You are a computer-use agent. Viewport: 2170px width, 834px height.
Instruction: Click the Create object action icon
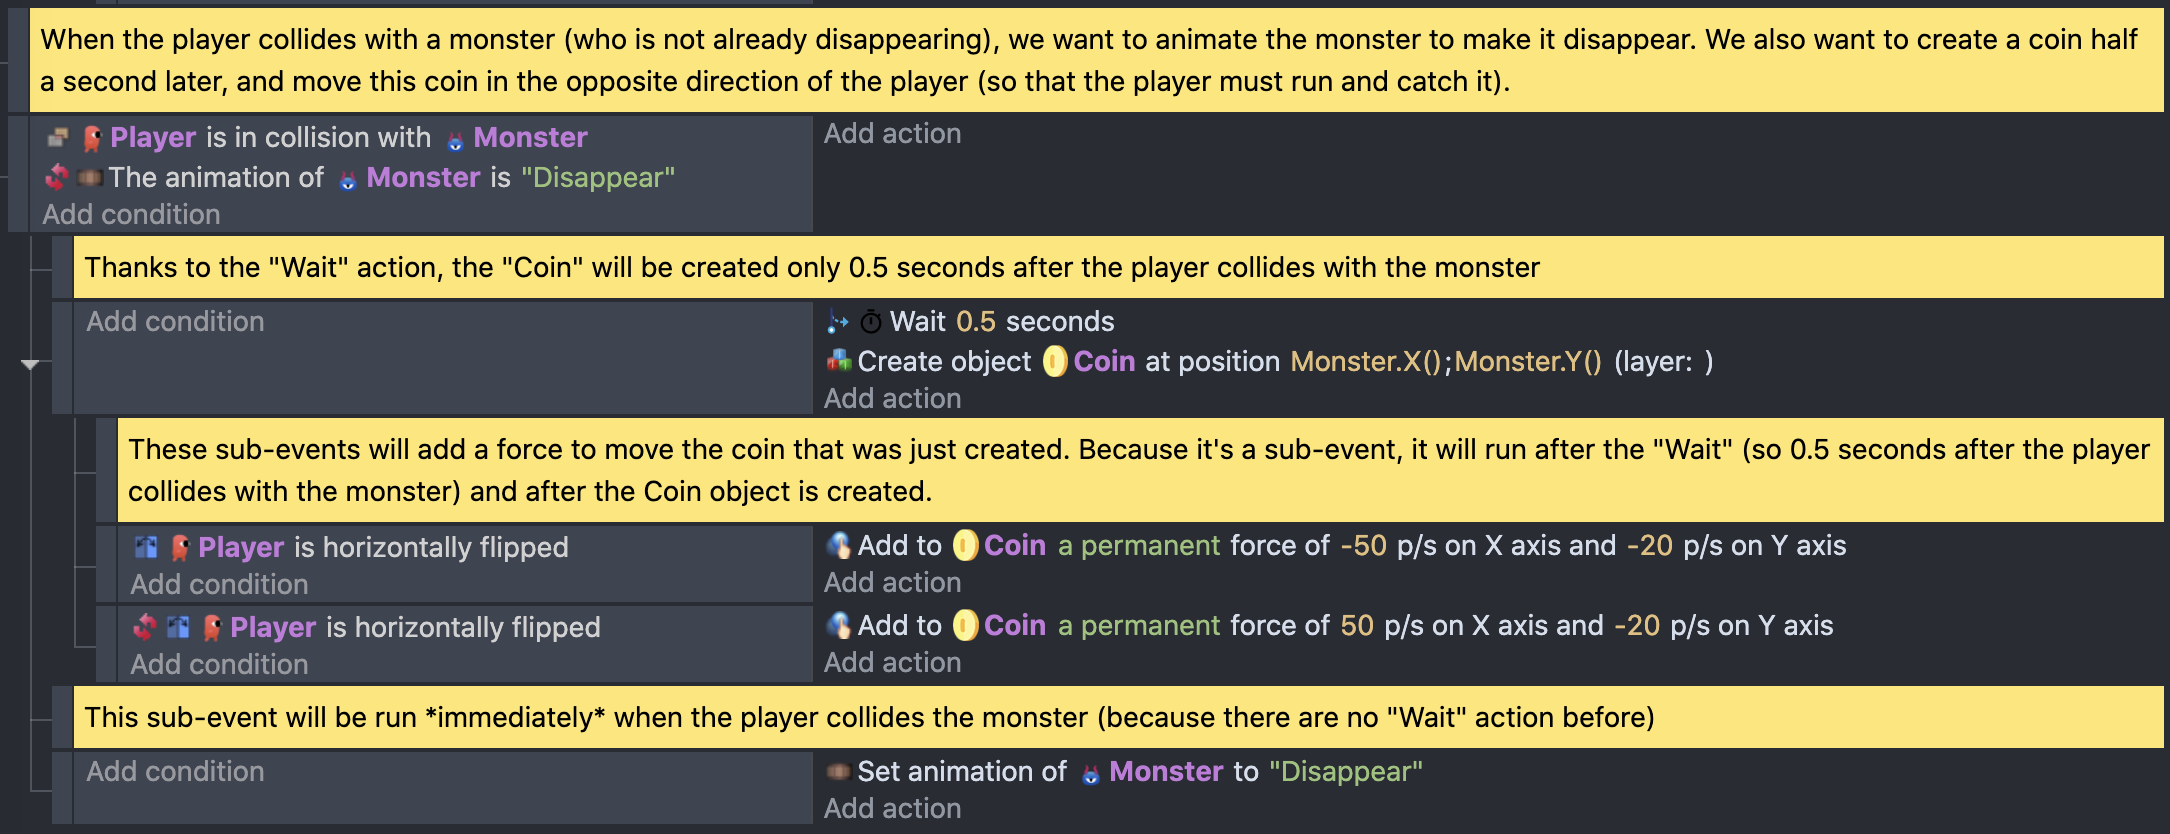click(838, 361)
